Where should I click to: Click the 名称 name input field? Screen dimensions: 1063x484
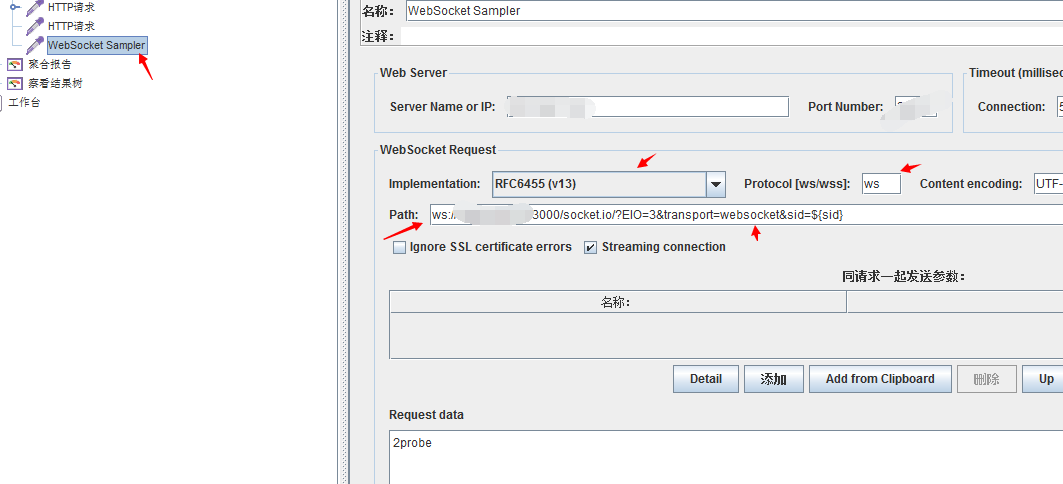[x=734, y=11]
